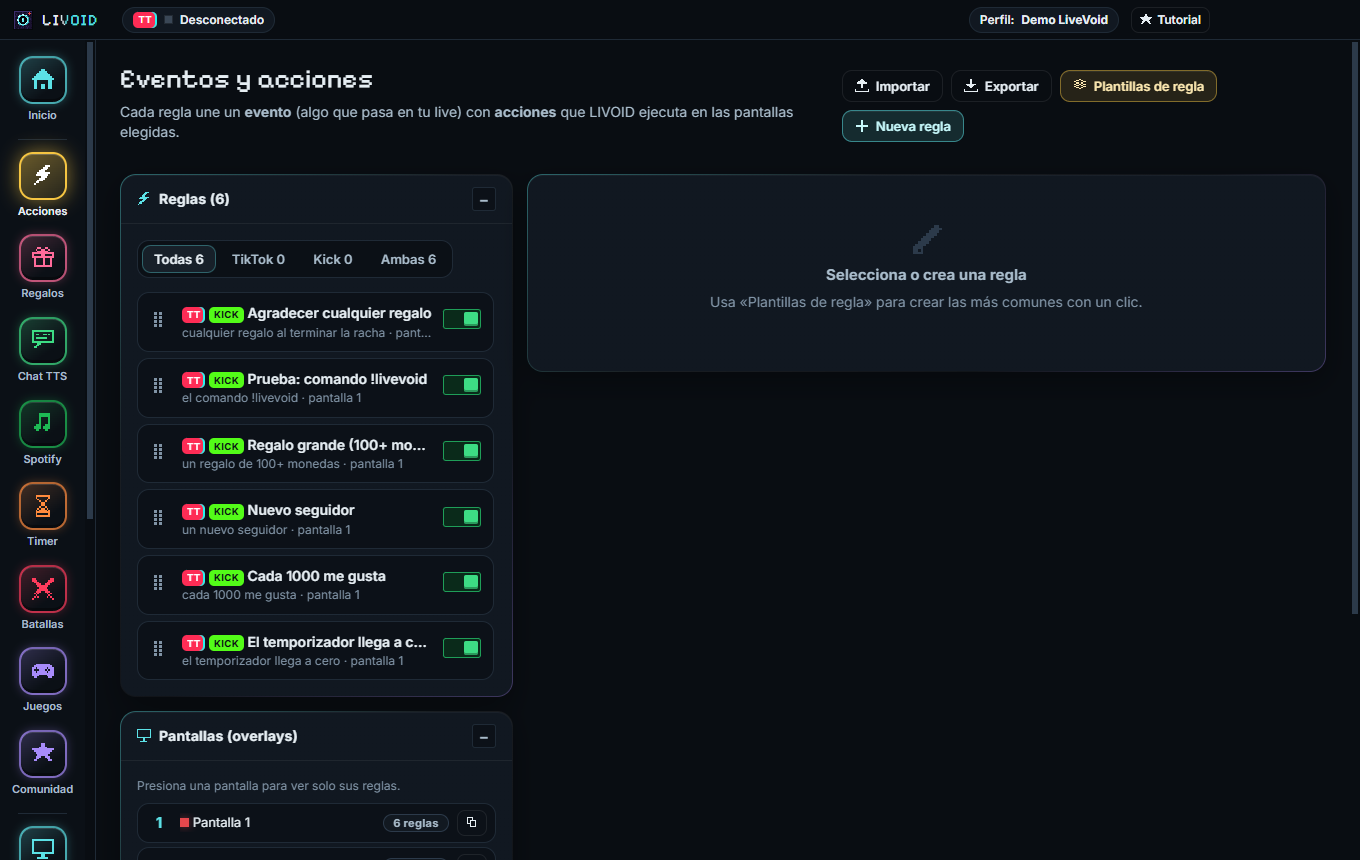Open the monitor icon below Comunidad
This screenshot has height=860, width=1360.
point(43,845)
